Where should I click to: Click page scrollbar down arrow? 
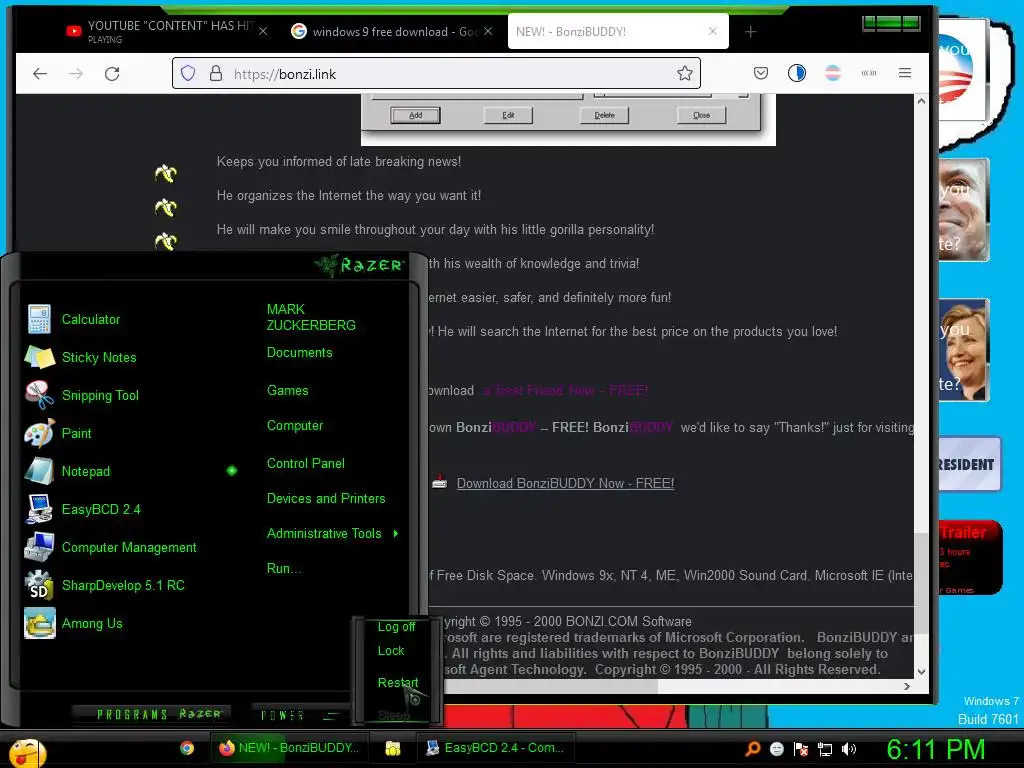[x=921, y=671]
